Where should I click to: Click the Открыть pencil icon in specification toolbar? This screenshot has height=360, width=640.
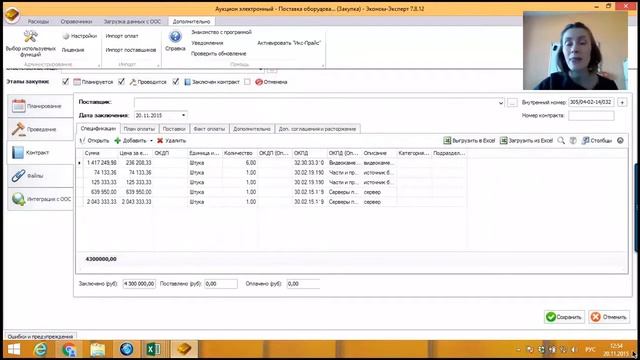(82, 140)
